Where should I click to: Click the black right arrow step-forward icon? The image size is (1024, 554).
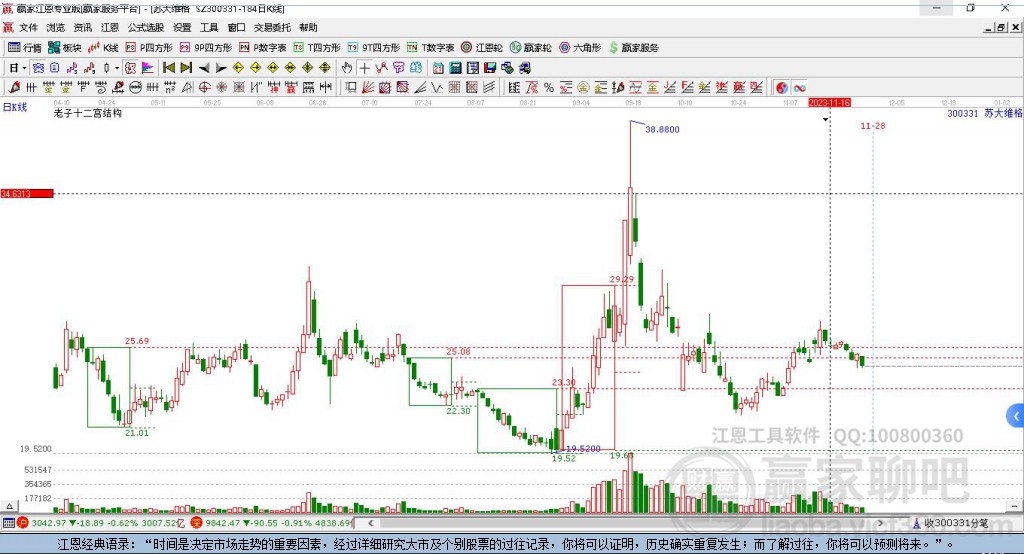click(x=221, y=68)
